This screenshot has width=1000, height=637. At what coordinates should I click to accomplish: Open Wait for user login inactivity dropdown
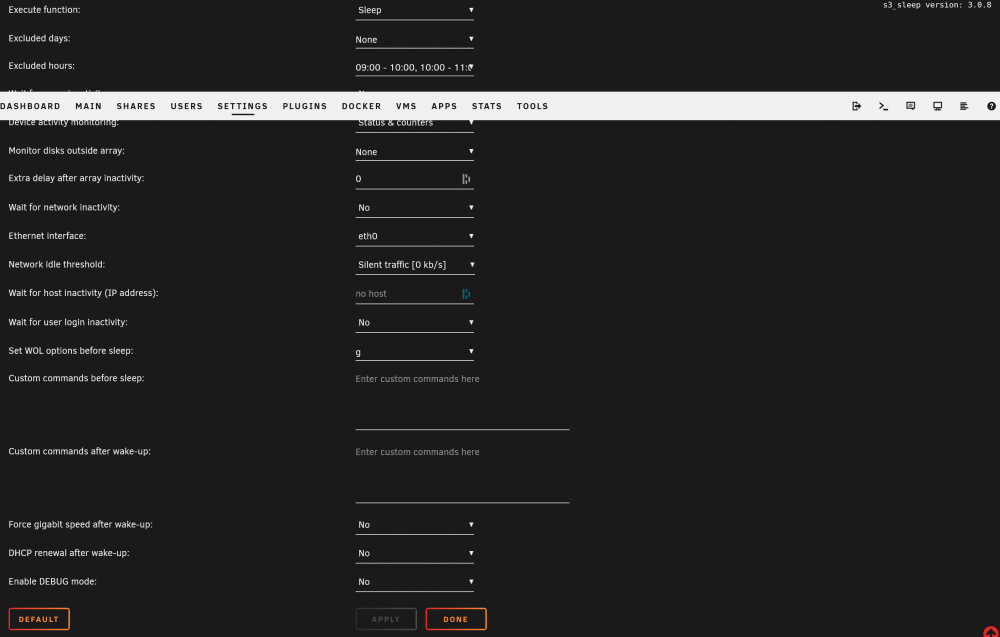[x=415, y=323]
